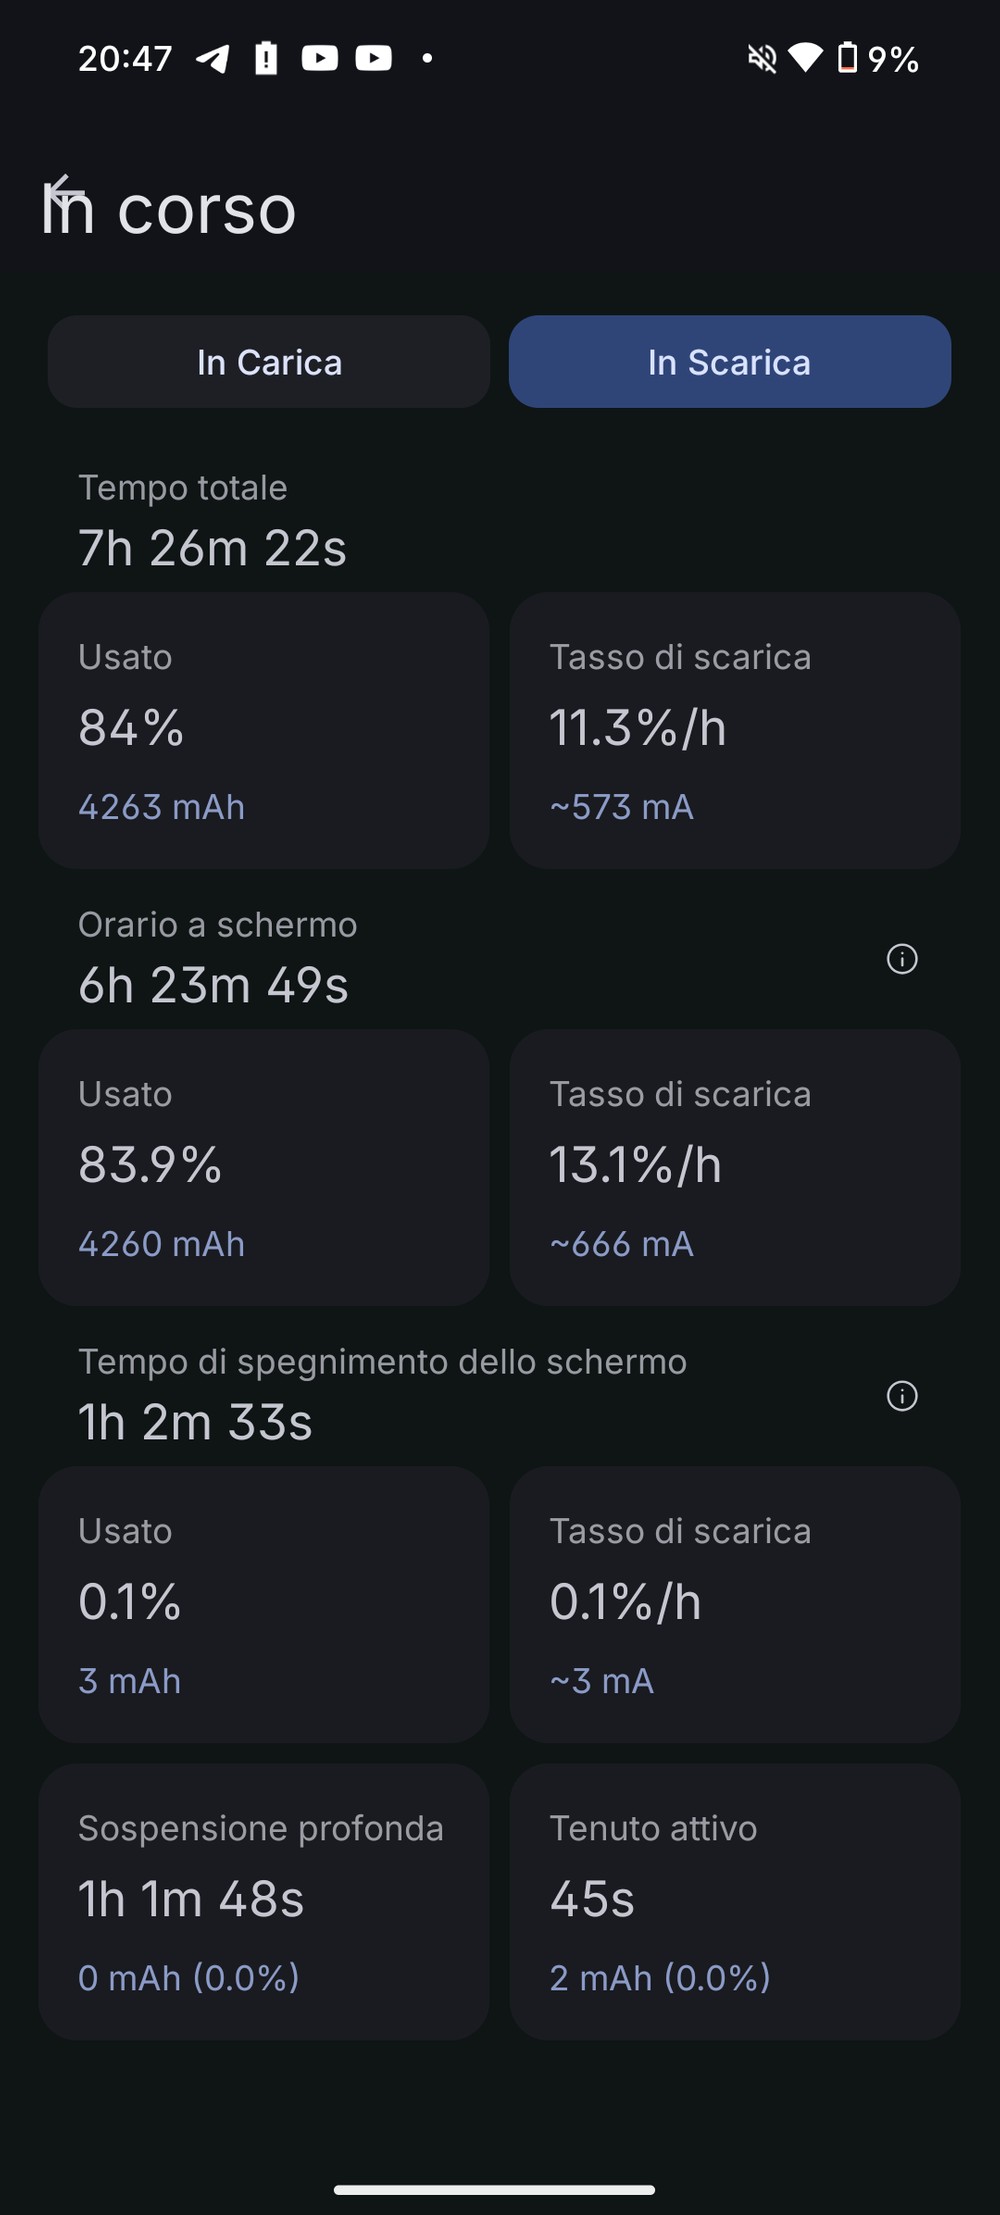Tap the muted sound status icon
Image resolution: width=1000 pixels, height=2215 pixels.
click(762, 59)
